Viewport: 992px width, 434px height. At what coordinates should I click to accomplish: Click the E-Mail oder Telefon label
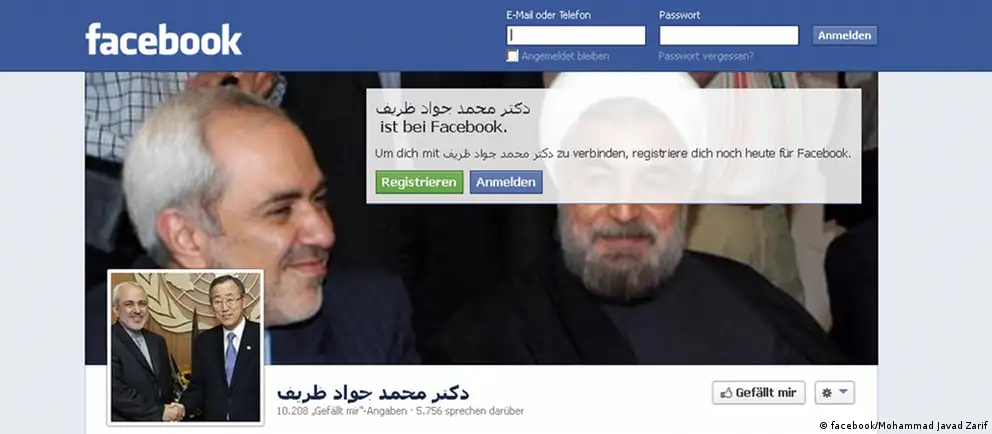tap(549, 15)
